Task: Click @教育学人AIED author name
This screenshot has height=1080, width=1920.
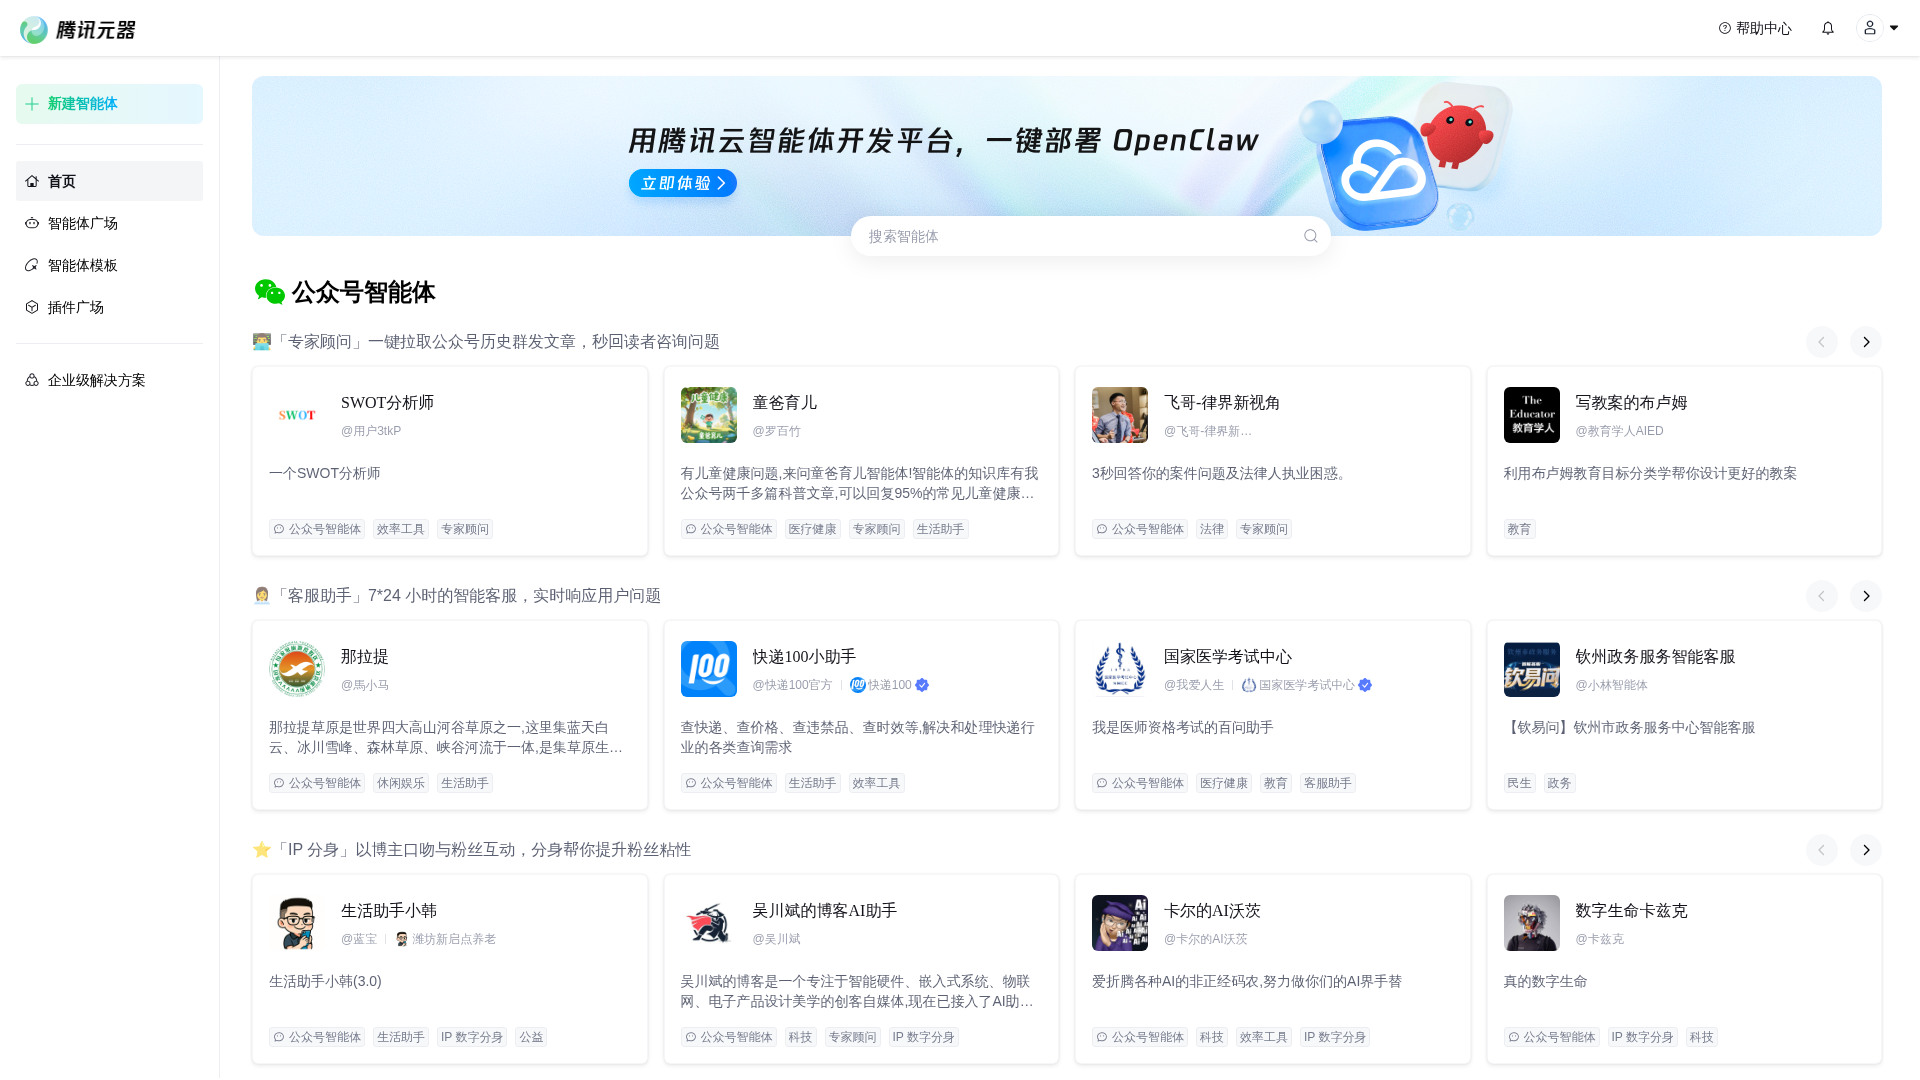Action: [x=1620, y=431]
